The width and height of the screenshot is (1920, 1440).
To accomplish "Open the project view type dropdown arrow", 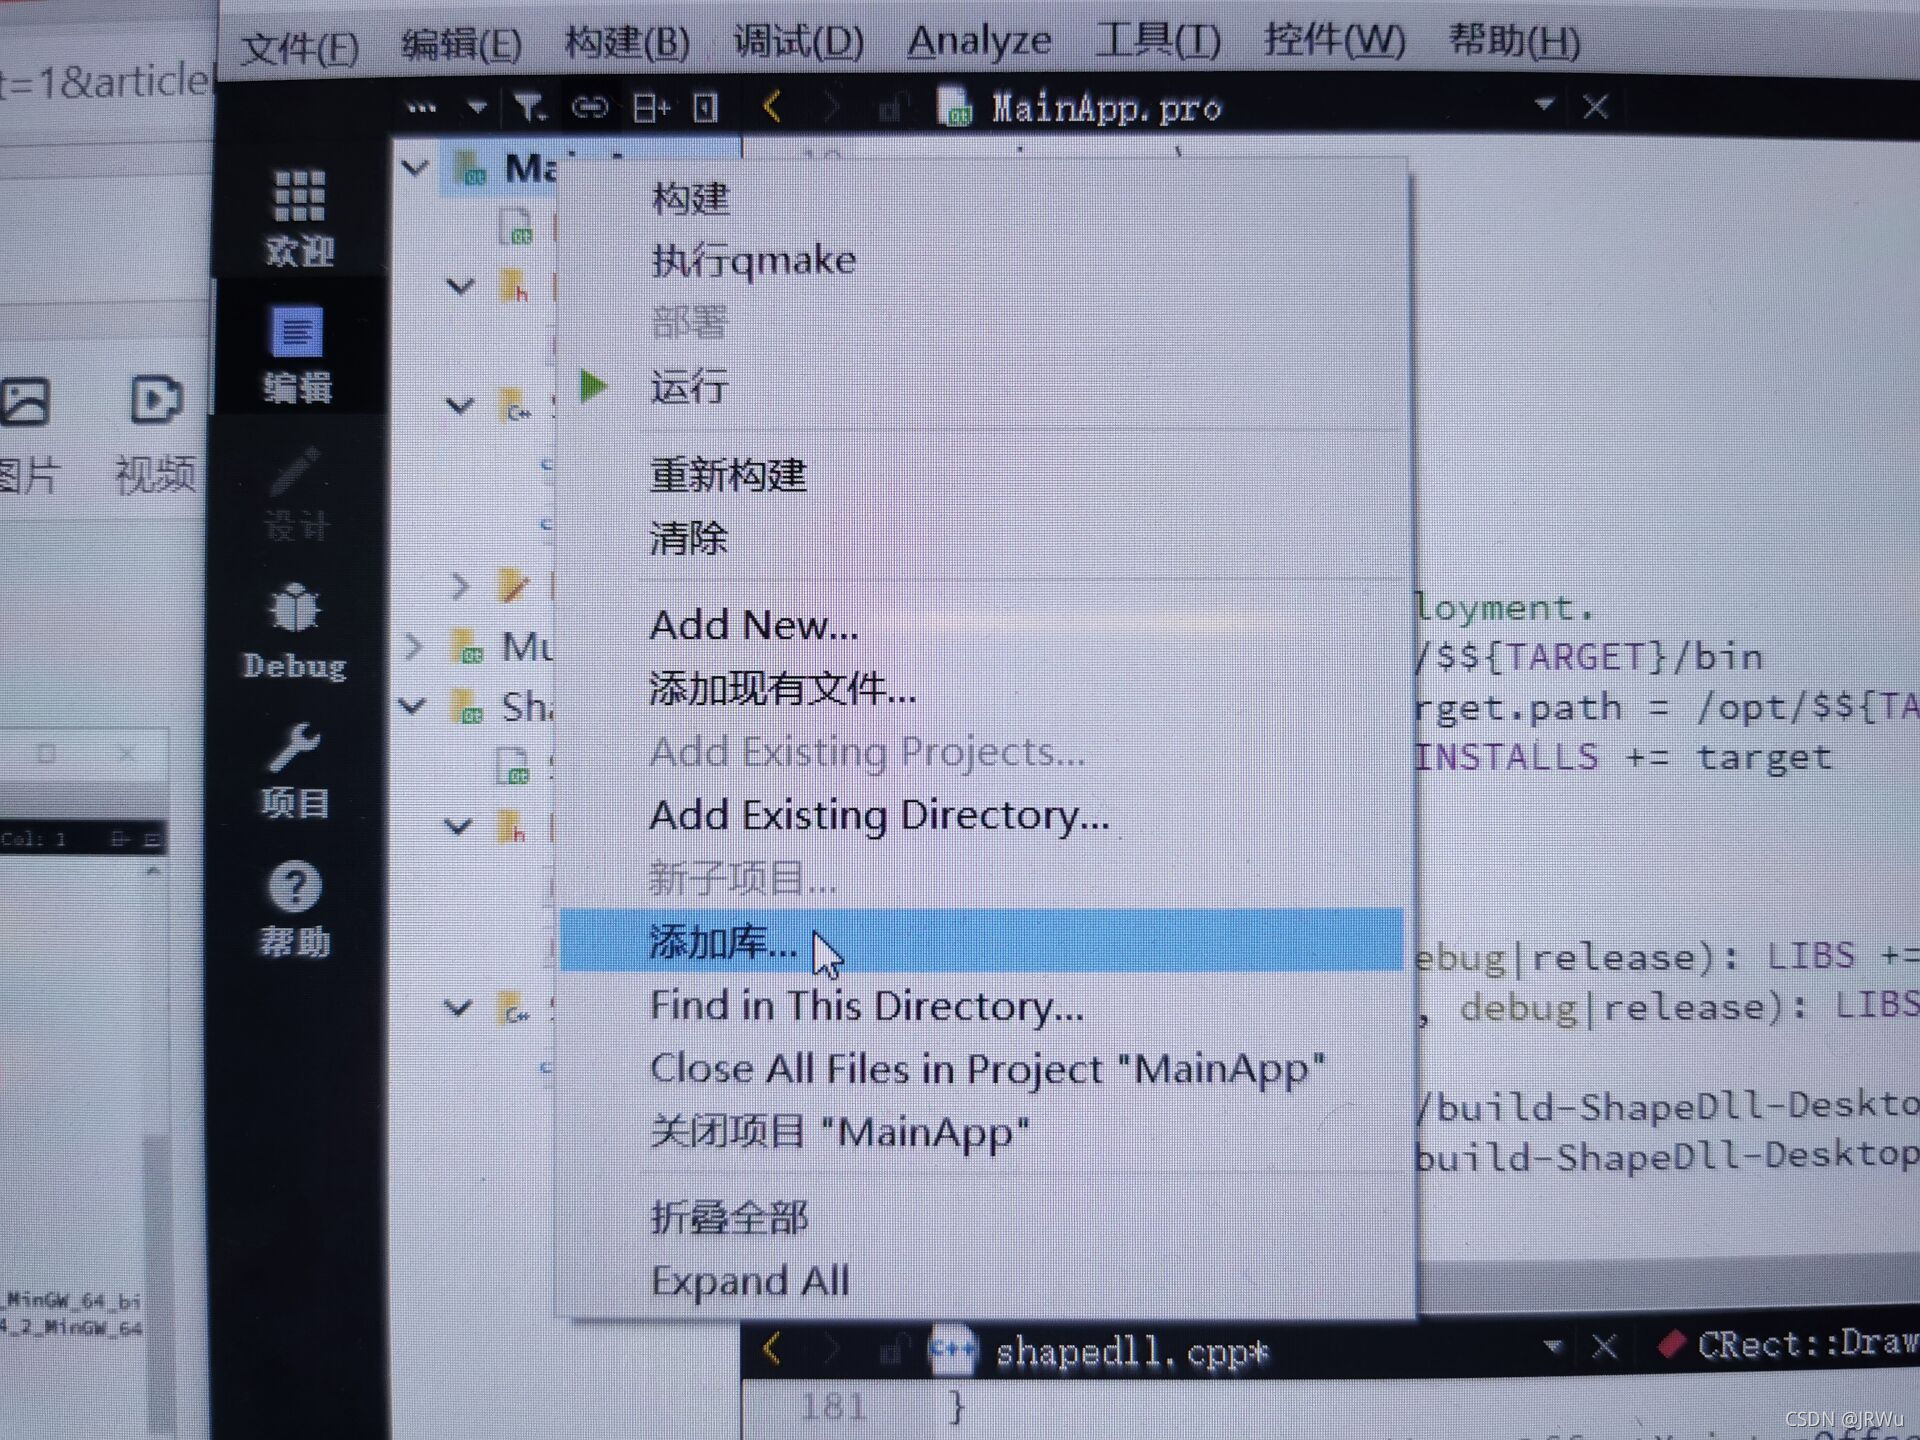I will [x=477, y=106].
